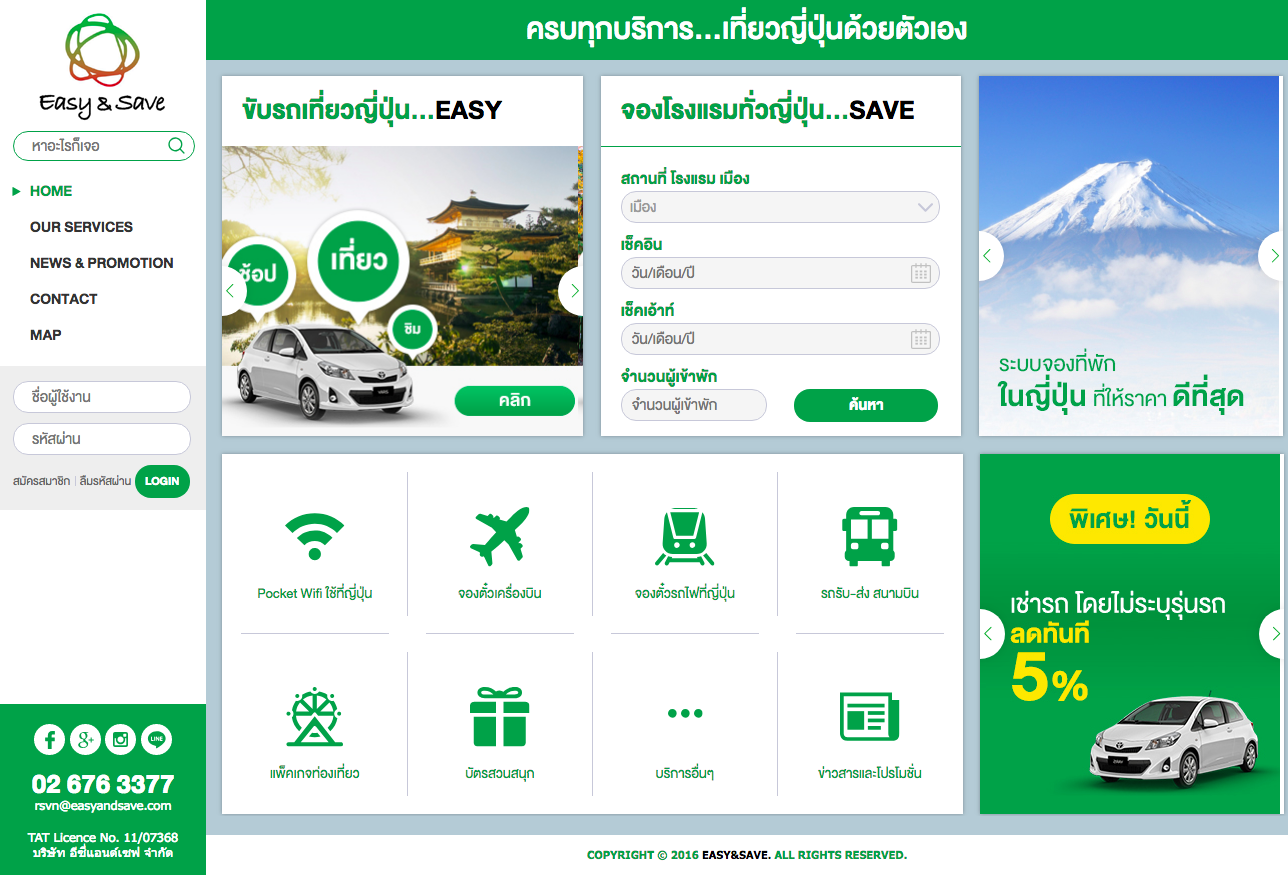
Task: Open the ferris wheel tour package icon
Action: [x=315, y=717]
